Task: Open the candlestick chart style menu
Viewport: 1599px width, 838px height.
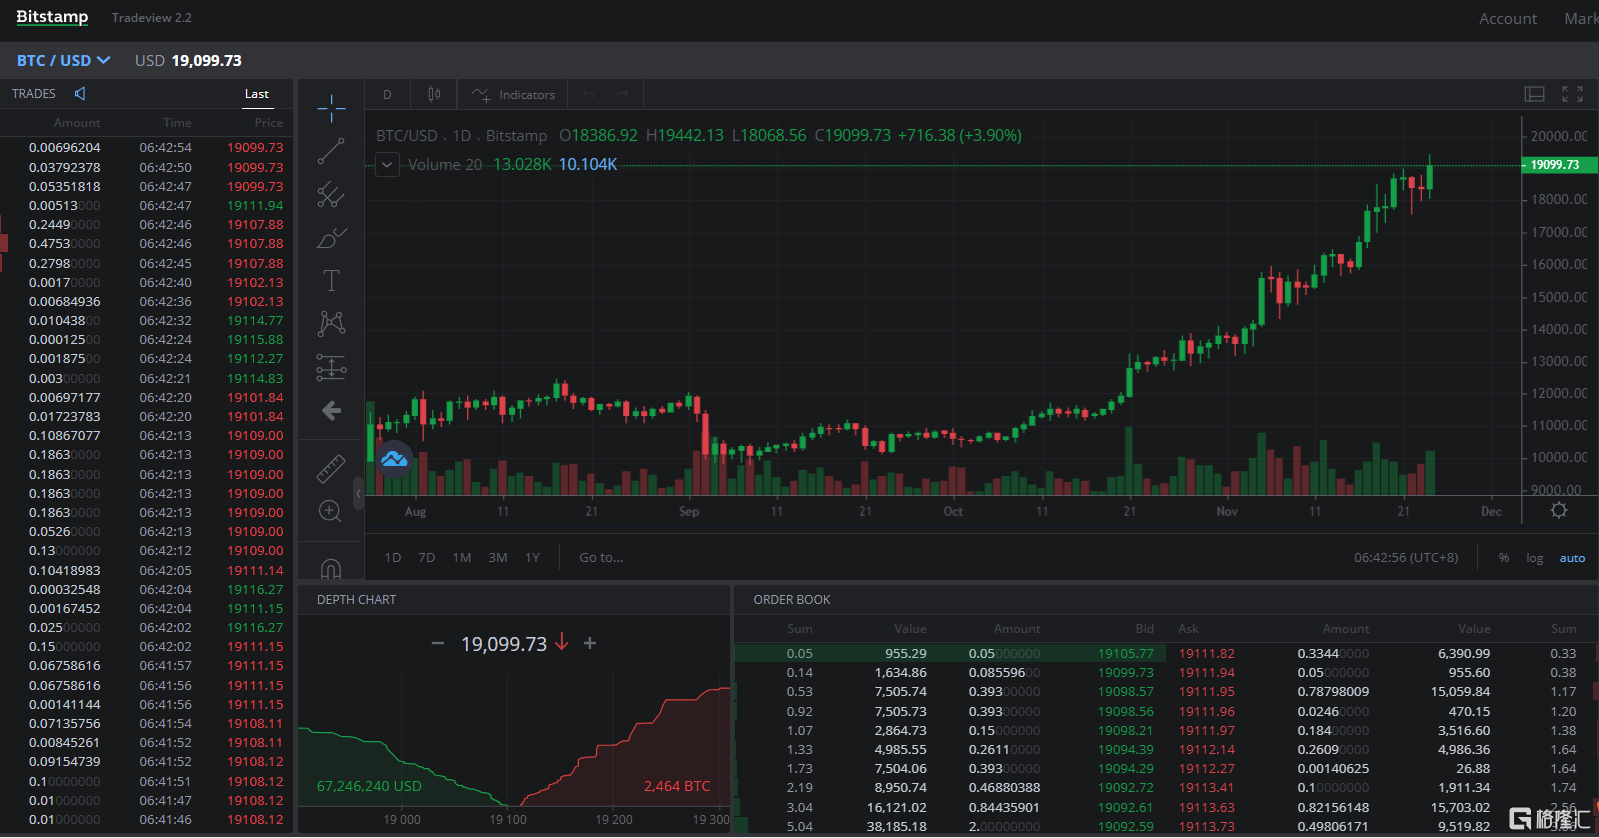Action: [434, 95]
